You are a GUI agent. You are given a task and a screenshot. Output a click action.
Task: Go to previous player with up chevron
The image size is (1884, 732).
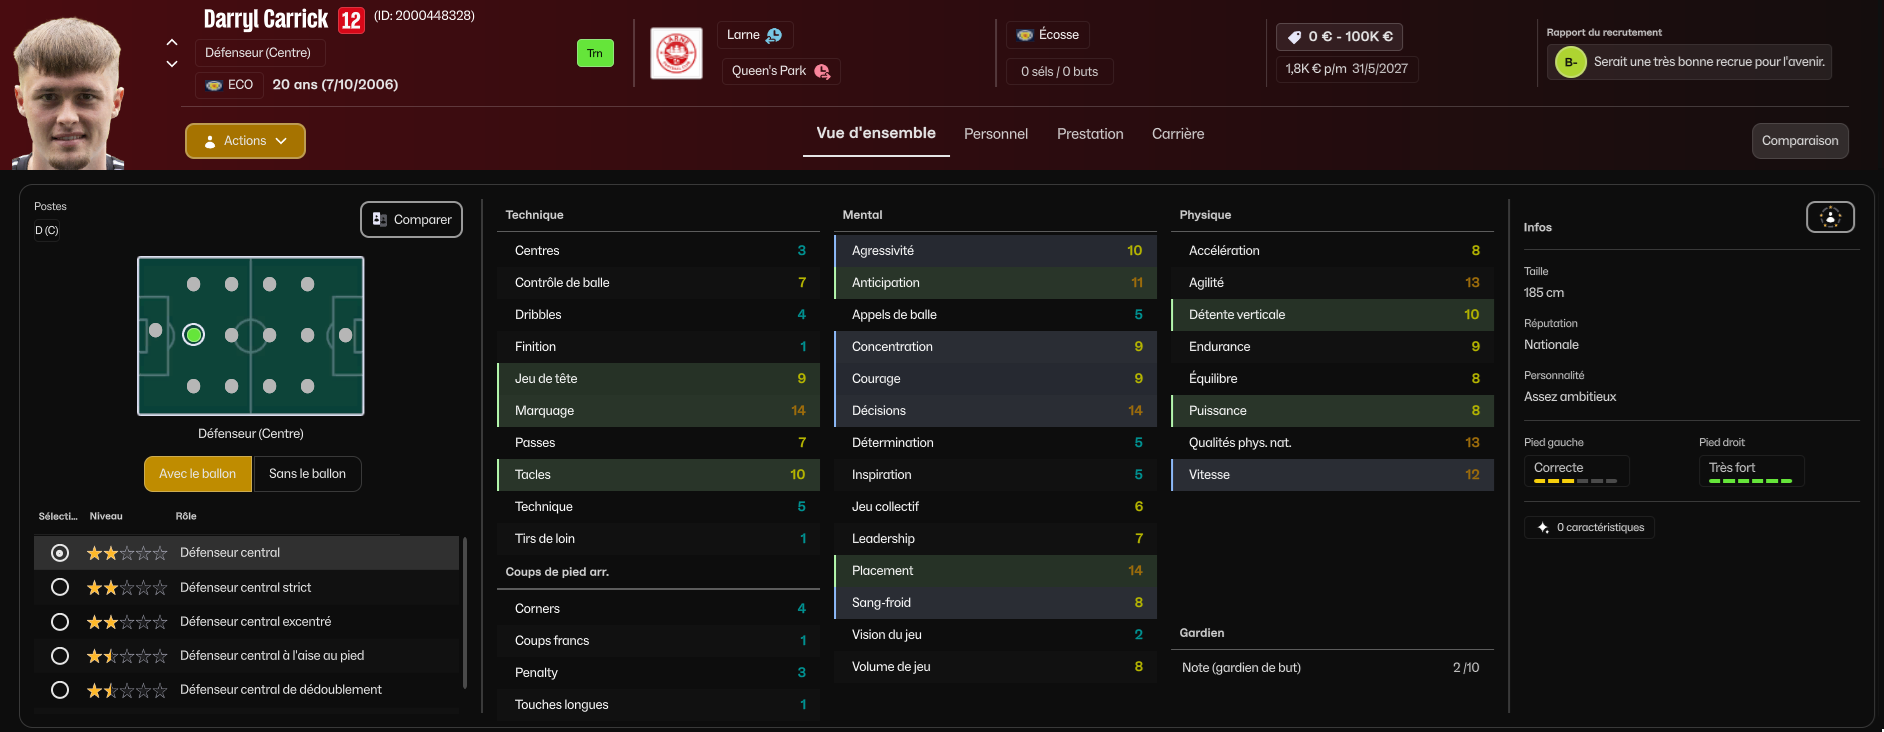click(x=172, y=42)
